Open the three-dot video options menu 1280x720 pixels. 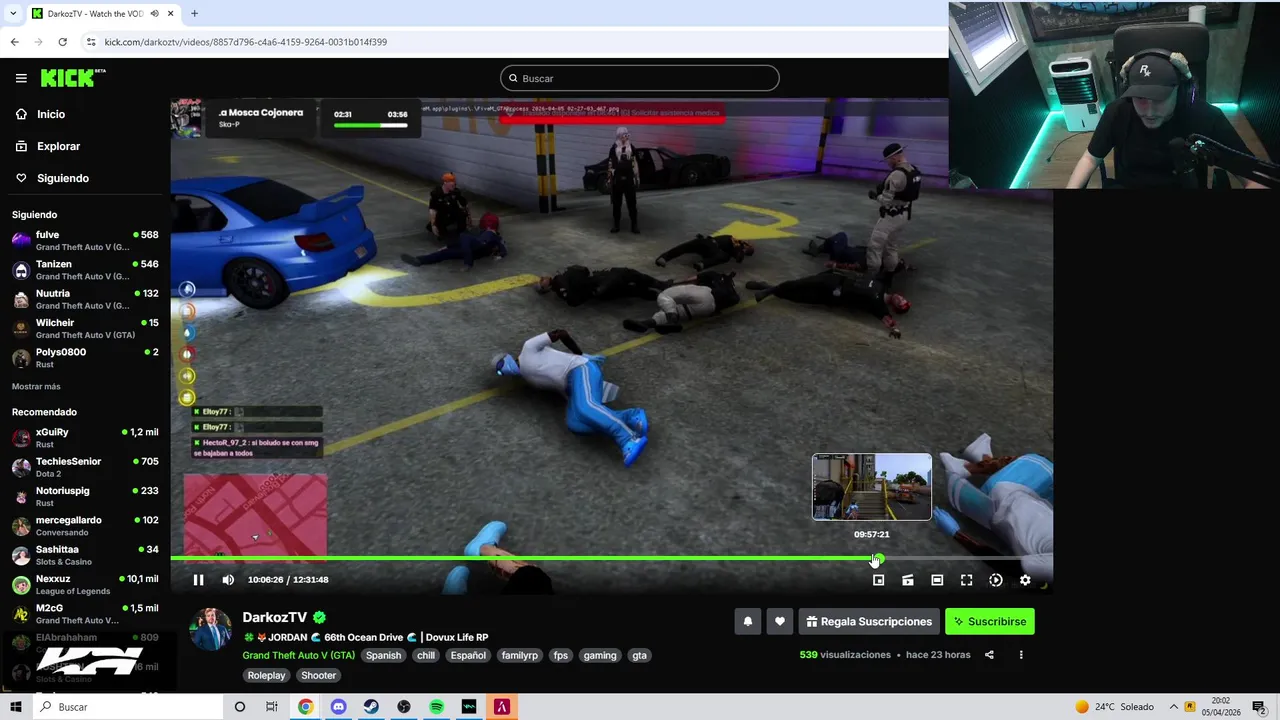click(1021, 655)
